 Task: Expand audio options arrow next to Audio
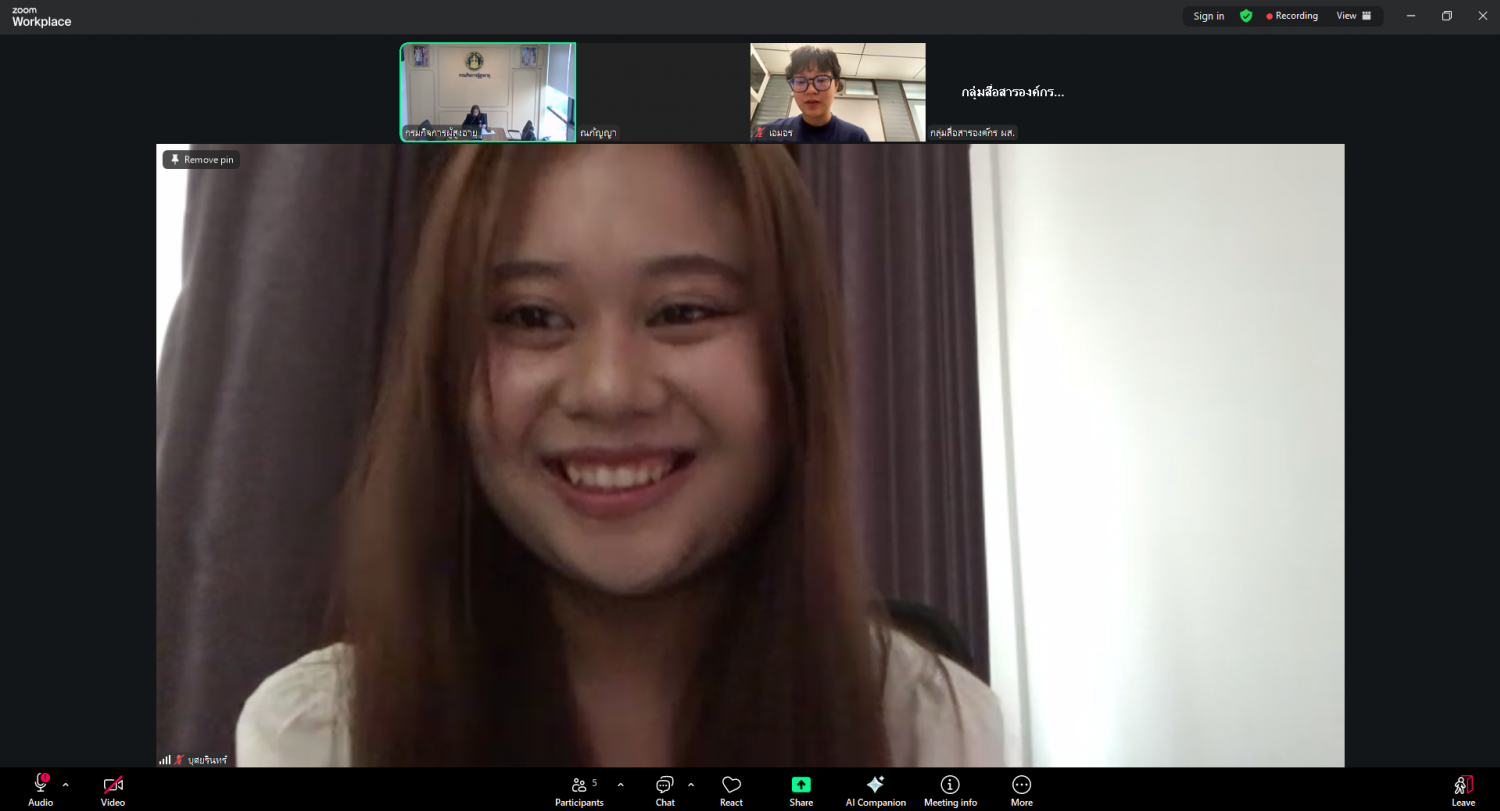click(x=66, y=785)
